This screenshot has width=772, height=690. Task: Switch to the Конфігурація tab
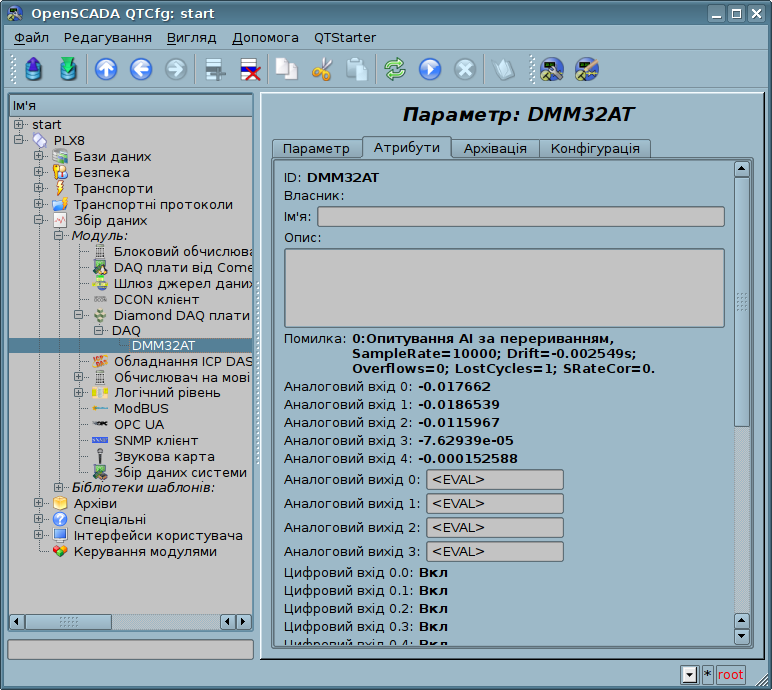(x=595, y=148)
